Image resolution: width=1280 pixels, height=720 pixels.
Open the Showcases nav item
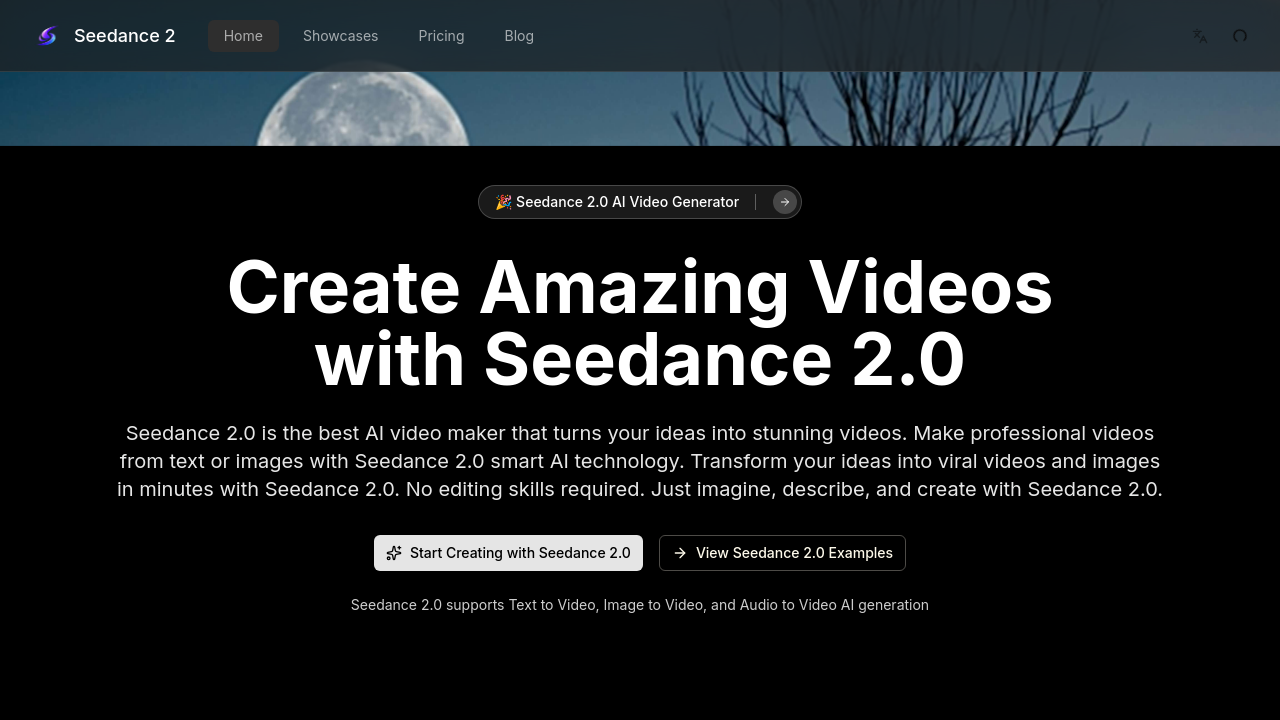340,36
